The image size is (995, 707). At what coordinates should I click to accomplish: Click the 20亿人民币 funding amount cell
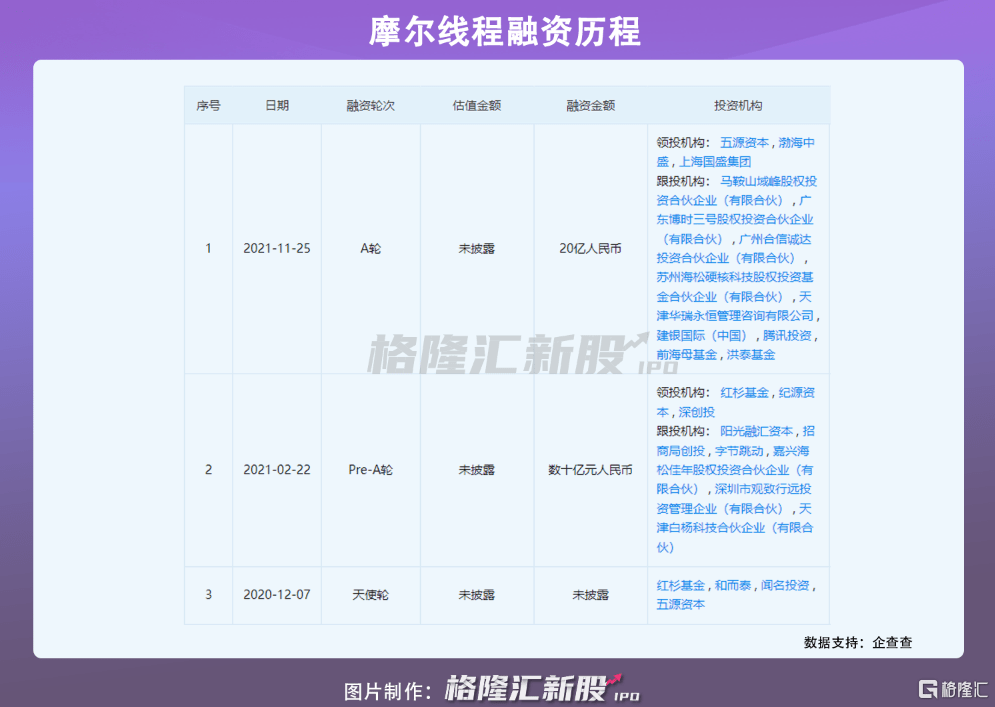589,248
